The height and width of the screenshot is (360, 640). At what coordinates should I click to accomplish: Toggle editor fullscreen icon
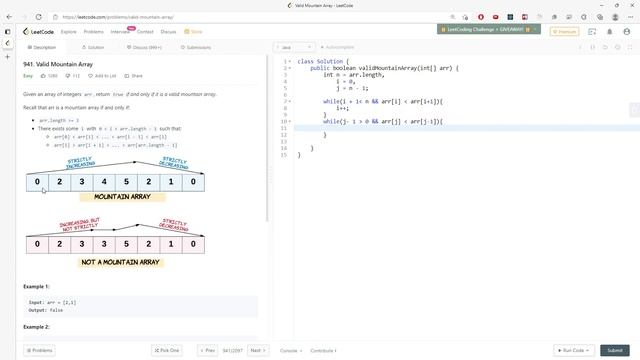point(630,47)
